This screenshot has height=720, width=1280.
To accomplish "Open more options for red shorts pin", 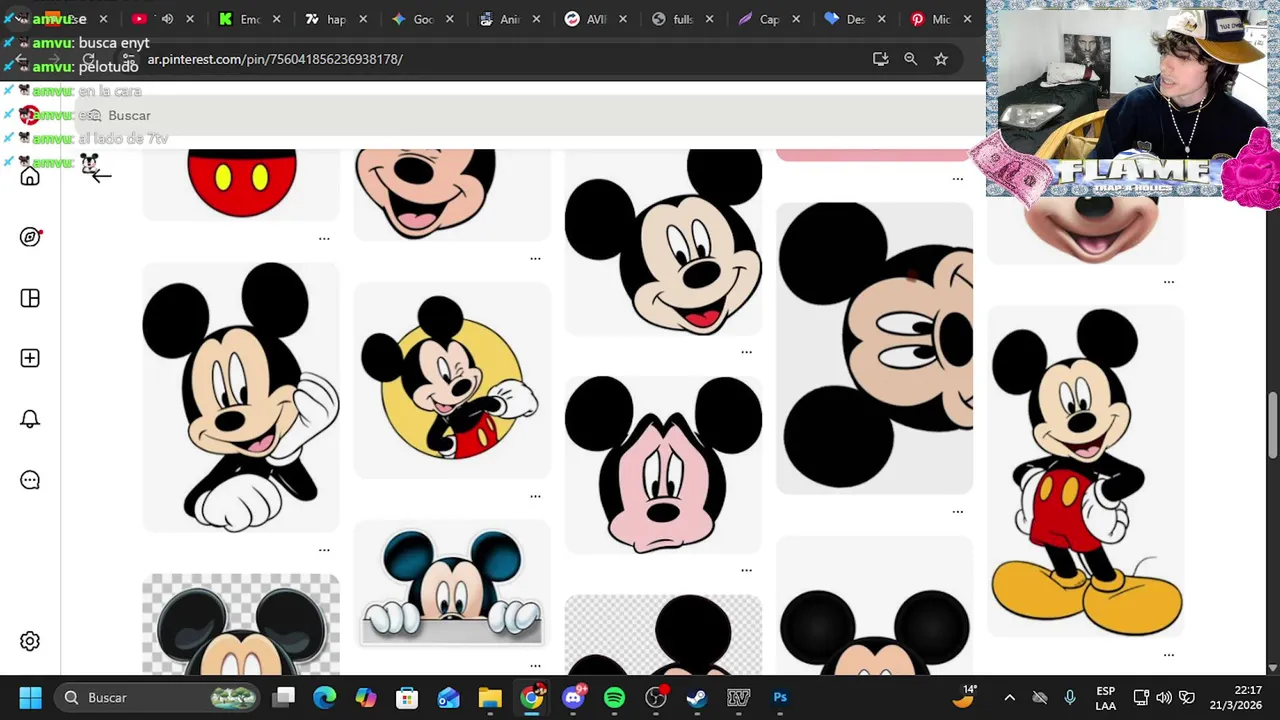I will pos(324,239).
